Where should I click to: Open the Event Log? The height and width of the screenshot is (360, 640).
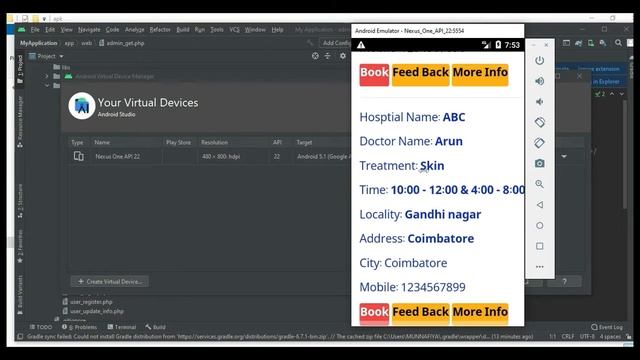tap(607, 327)
